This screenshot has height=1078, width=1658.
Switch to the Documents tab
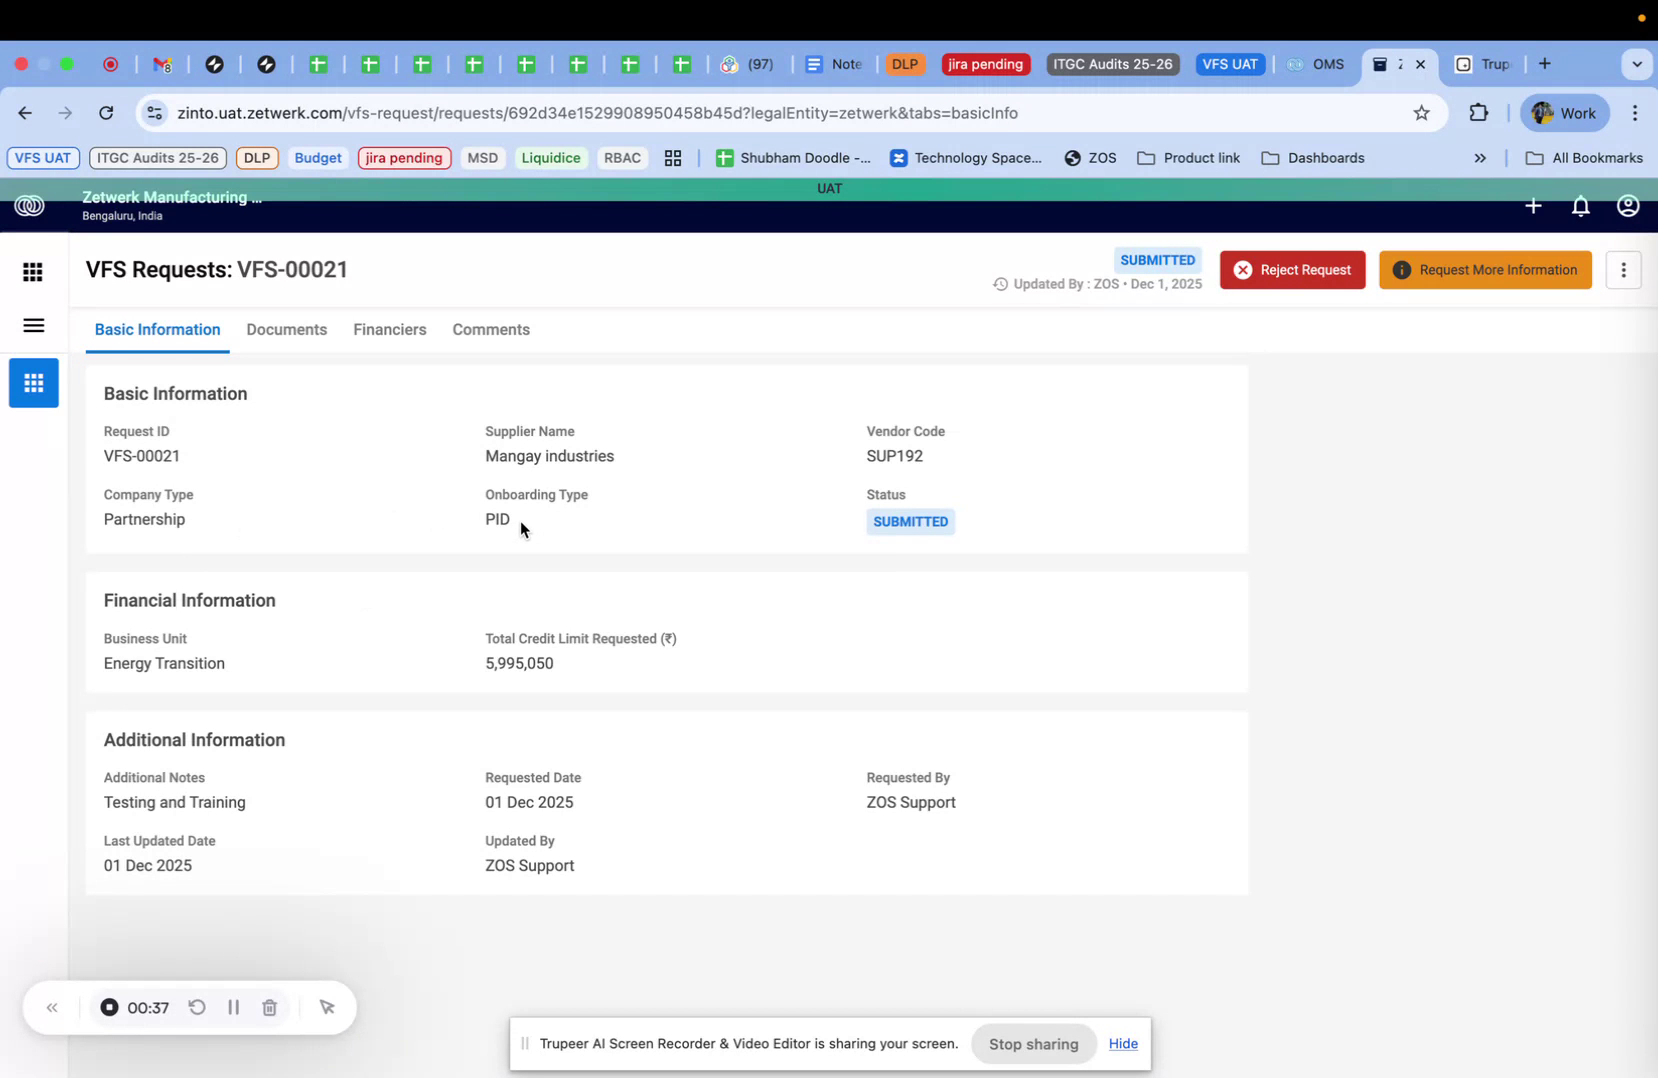tap(286, 330)
